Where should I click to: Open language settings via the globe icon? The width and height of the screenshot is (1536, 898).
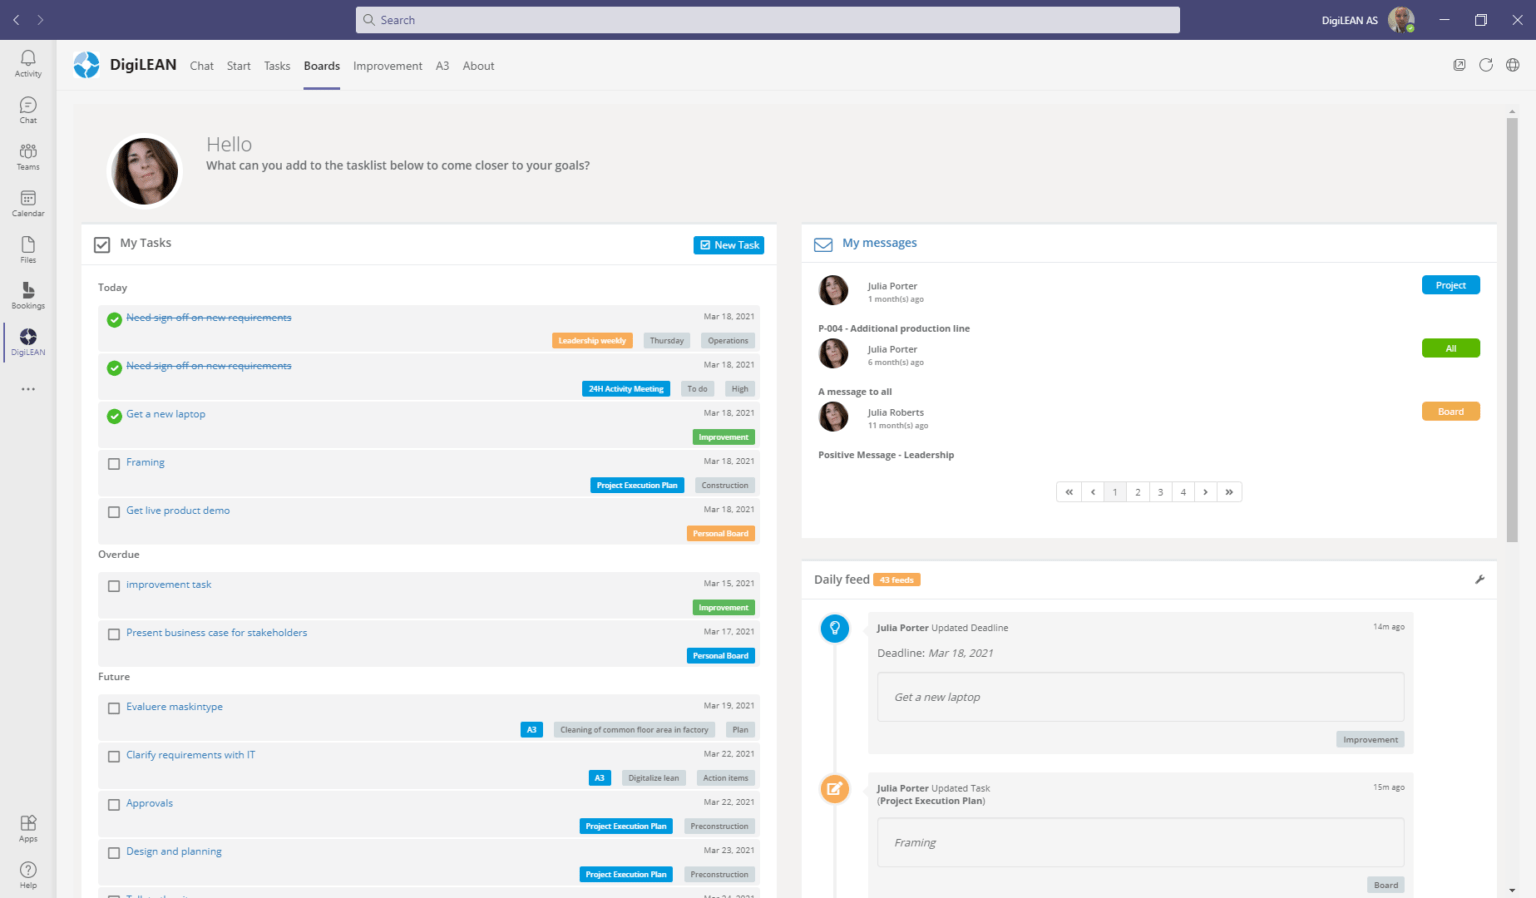click(x=1513, y=64)
